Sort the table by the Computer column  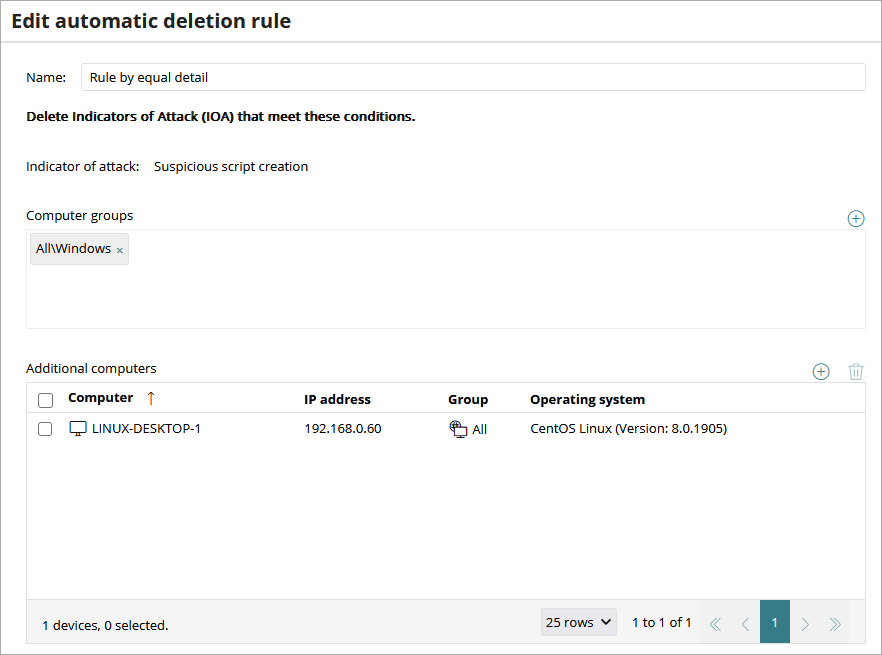(x=100, y=397)
